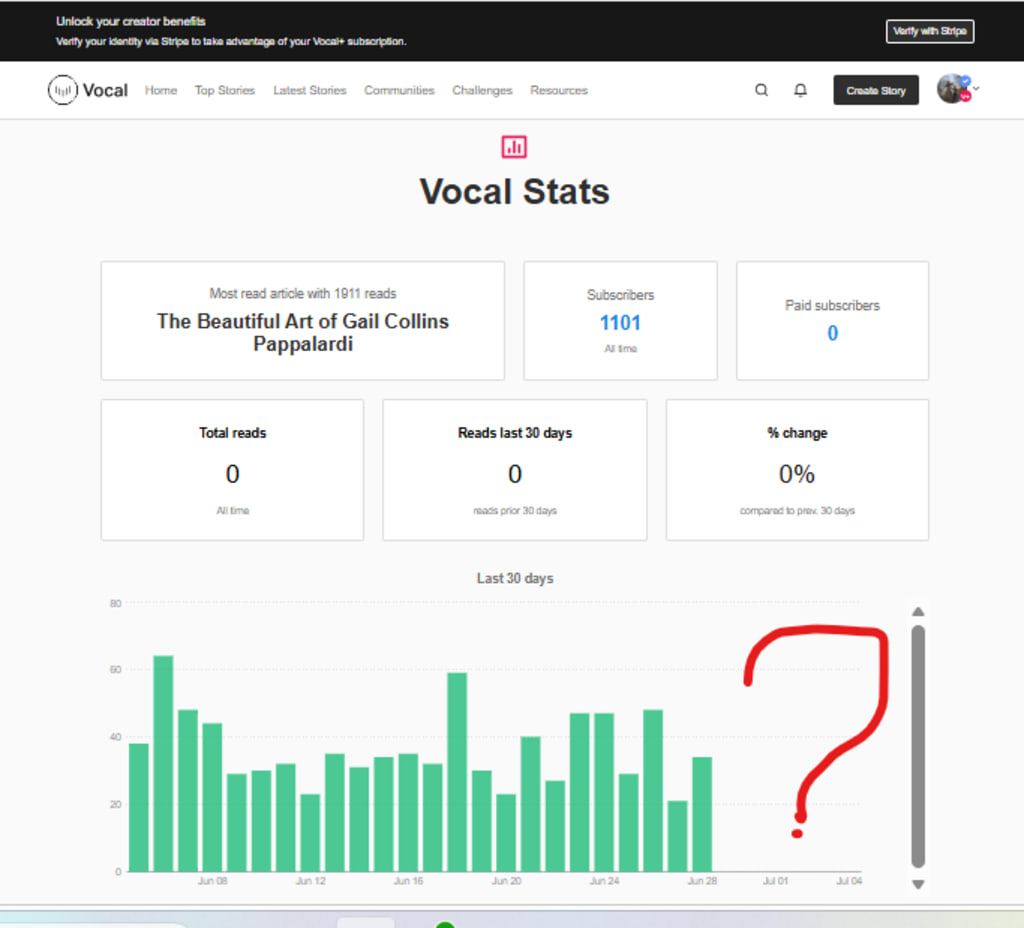
Task: Click the tall bar near Jun 18
Action: point(457,772)
